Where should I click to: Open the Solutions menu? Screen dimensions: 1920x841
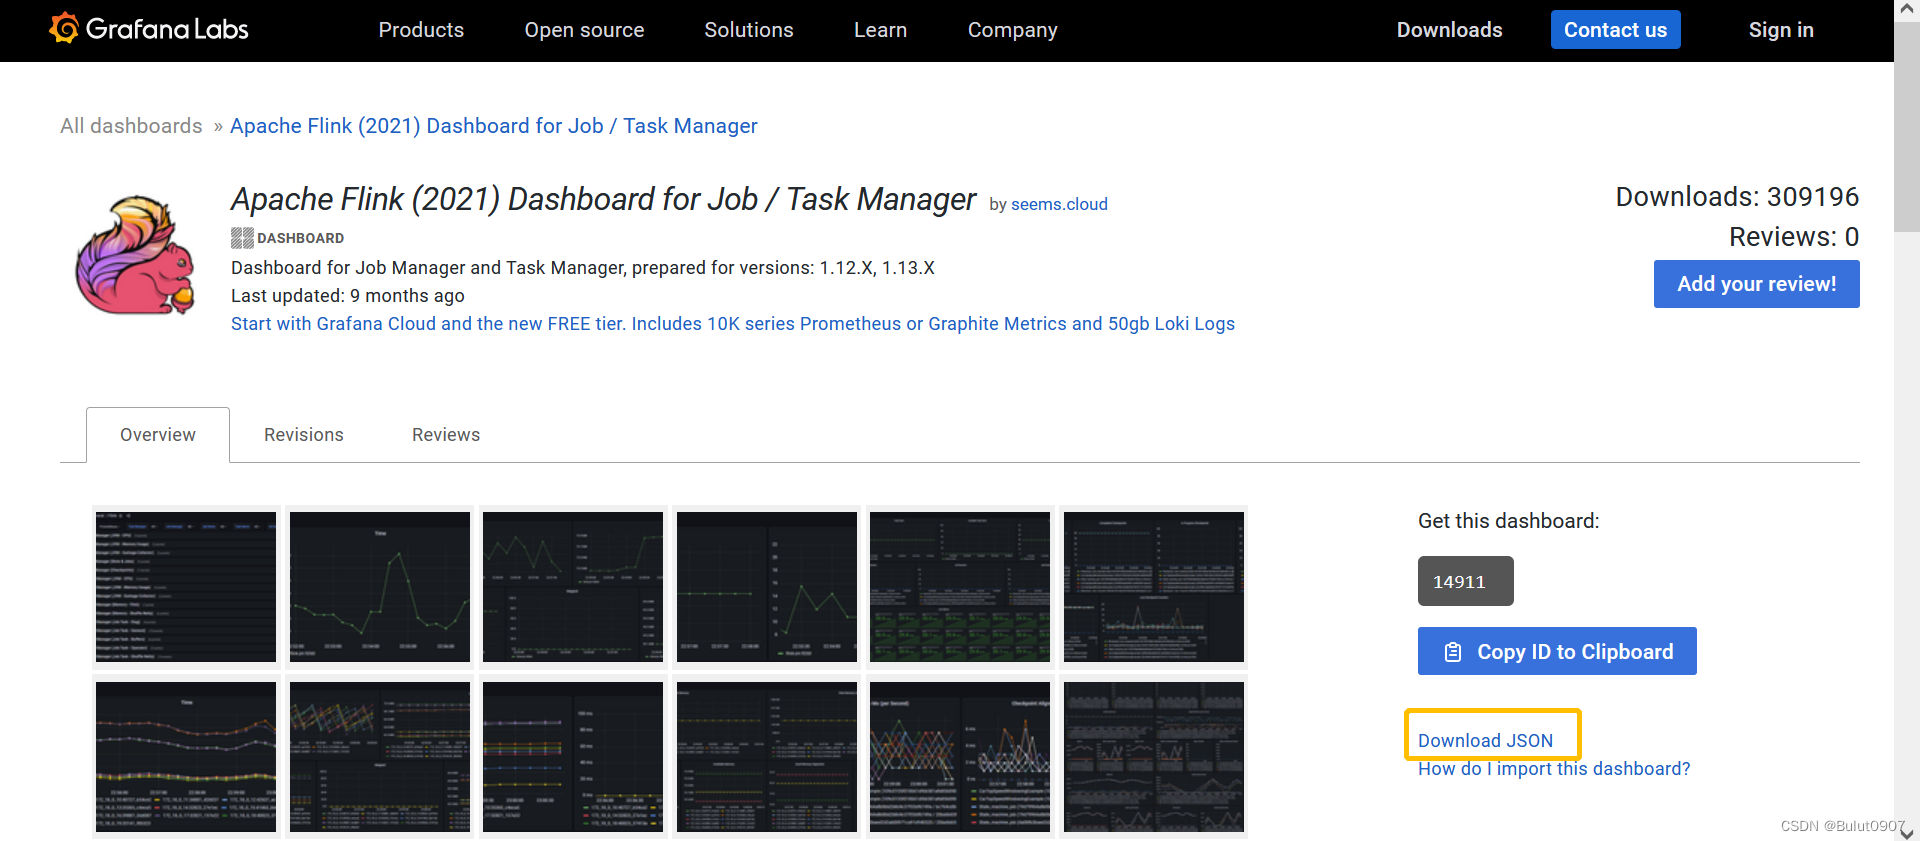(x=748, y=30)
